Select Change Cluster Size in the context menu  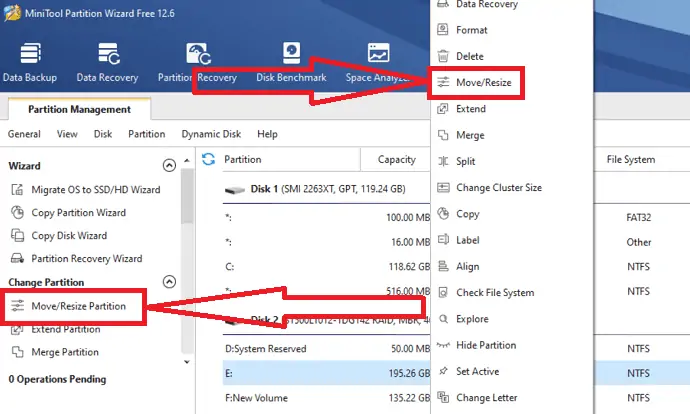click(x=499, y=187)
